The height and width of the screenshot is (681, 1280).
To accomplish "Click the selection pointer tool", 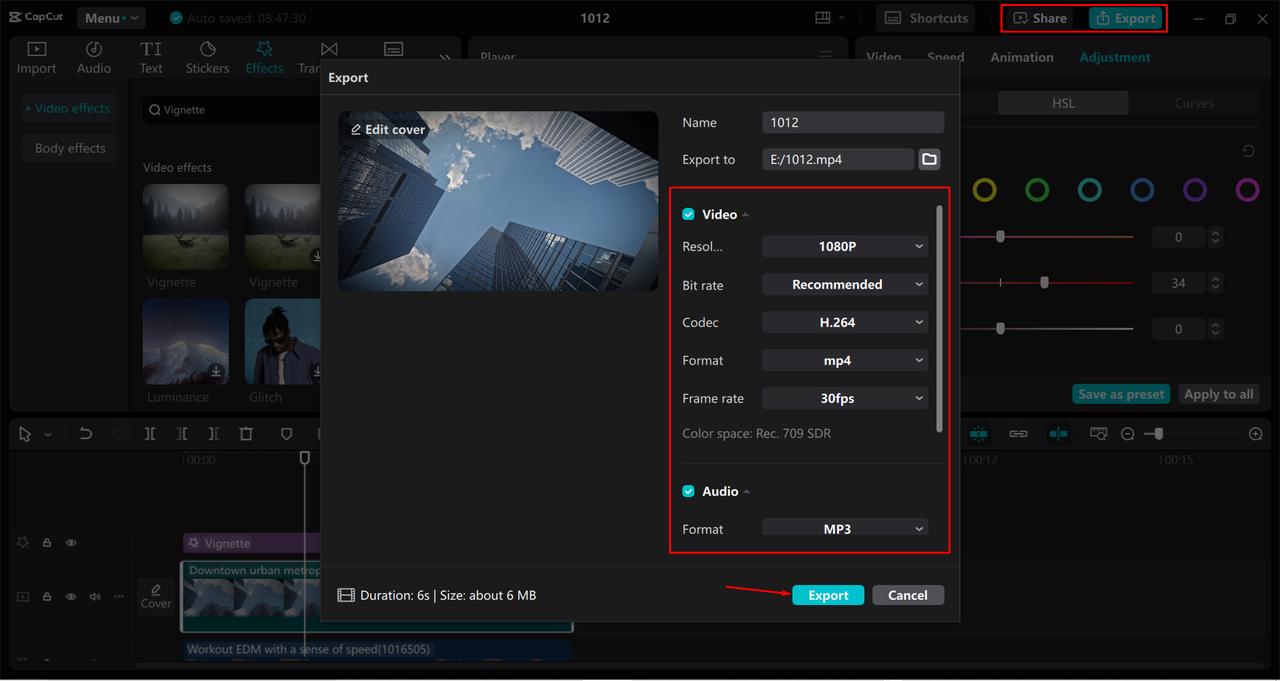I will coord(25,434).
